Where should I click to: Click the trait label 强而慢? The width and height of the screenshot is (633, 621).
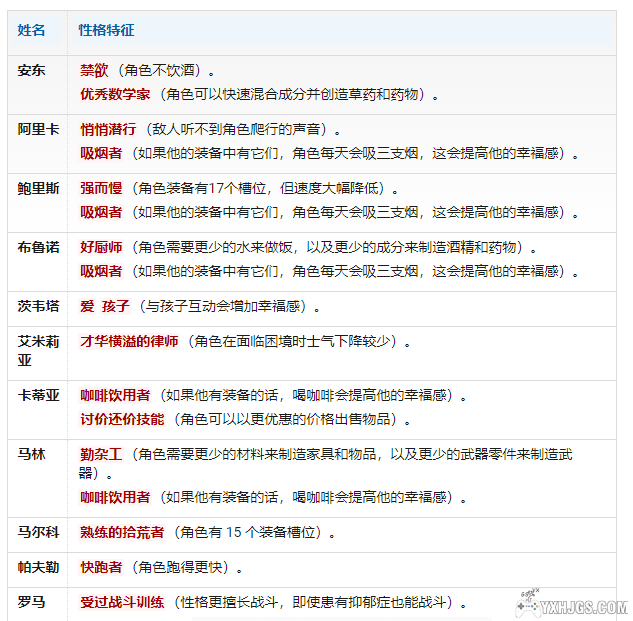click(101, 188)
